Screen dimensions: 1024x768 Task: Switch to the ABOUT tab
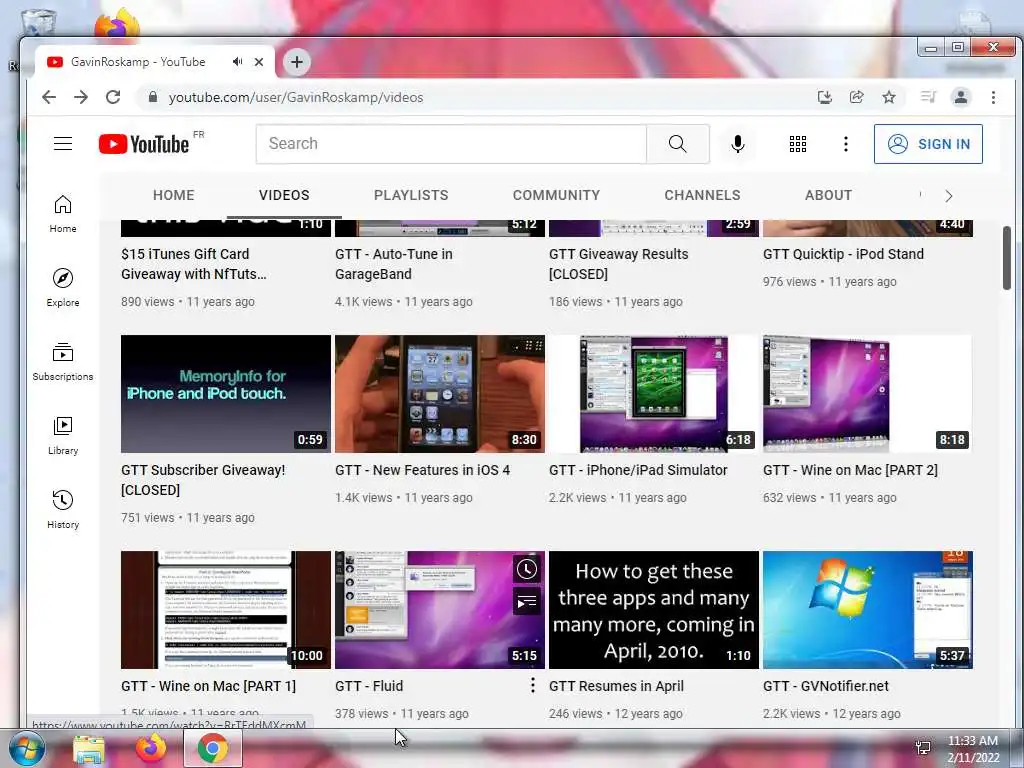tap(828, 195)
